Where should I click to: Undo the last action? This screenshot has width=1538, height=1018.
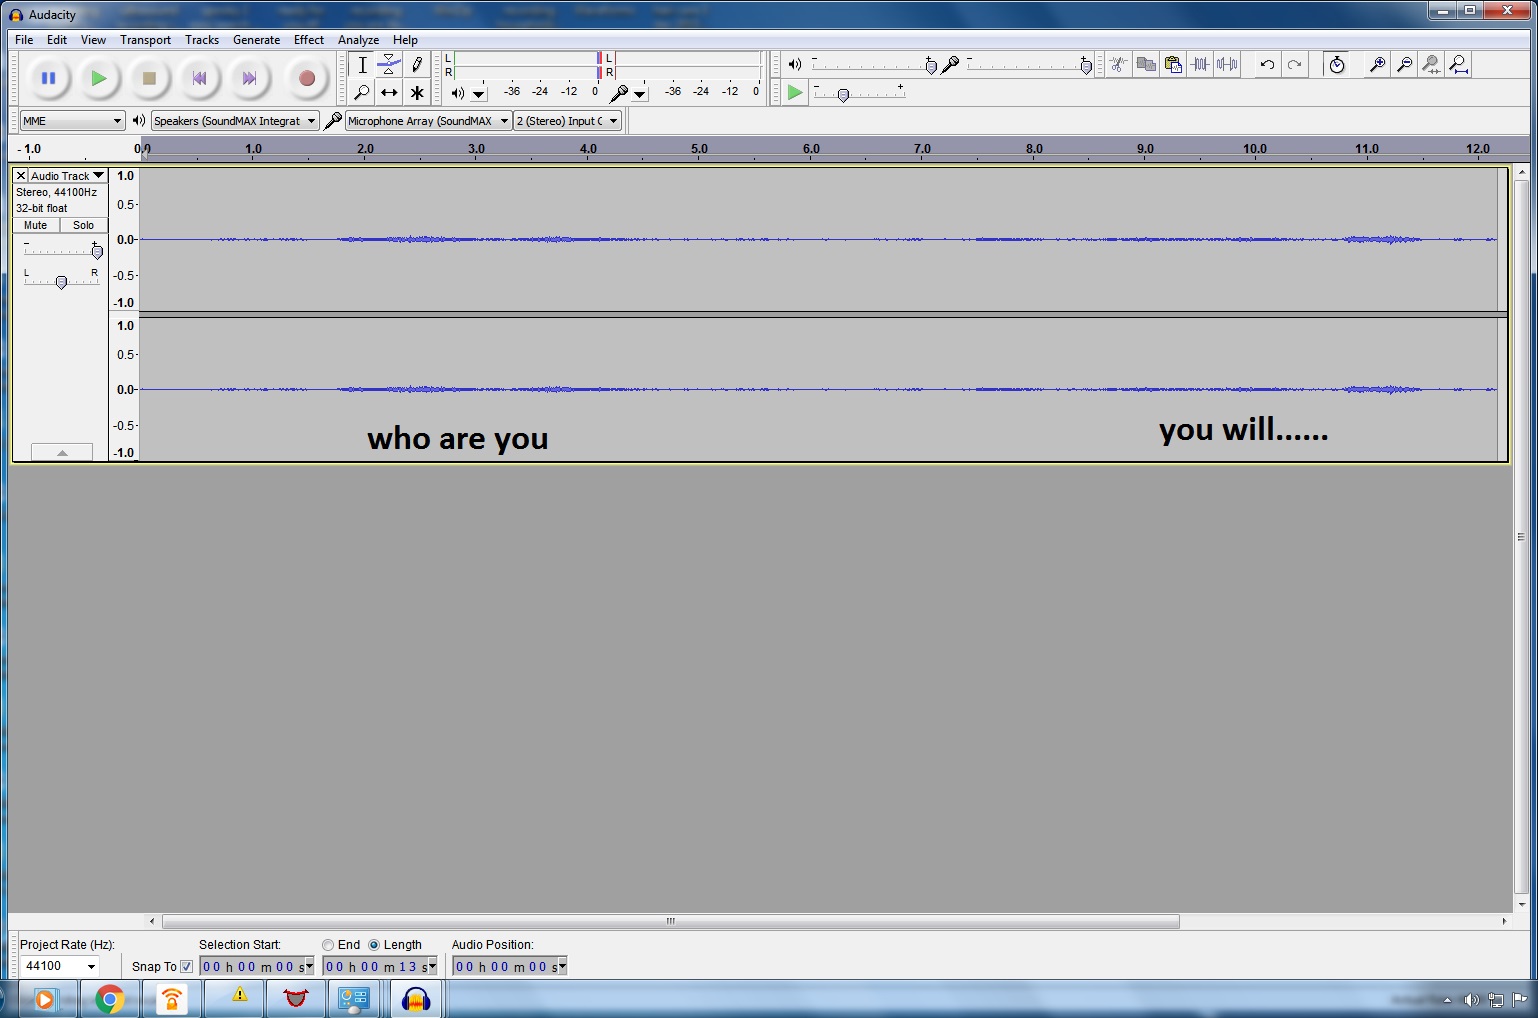click(1267, 65)
